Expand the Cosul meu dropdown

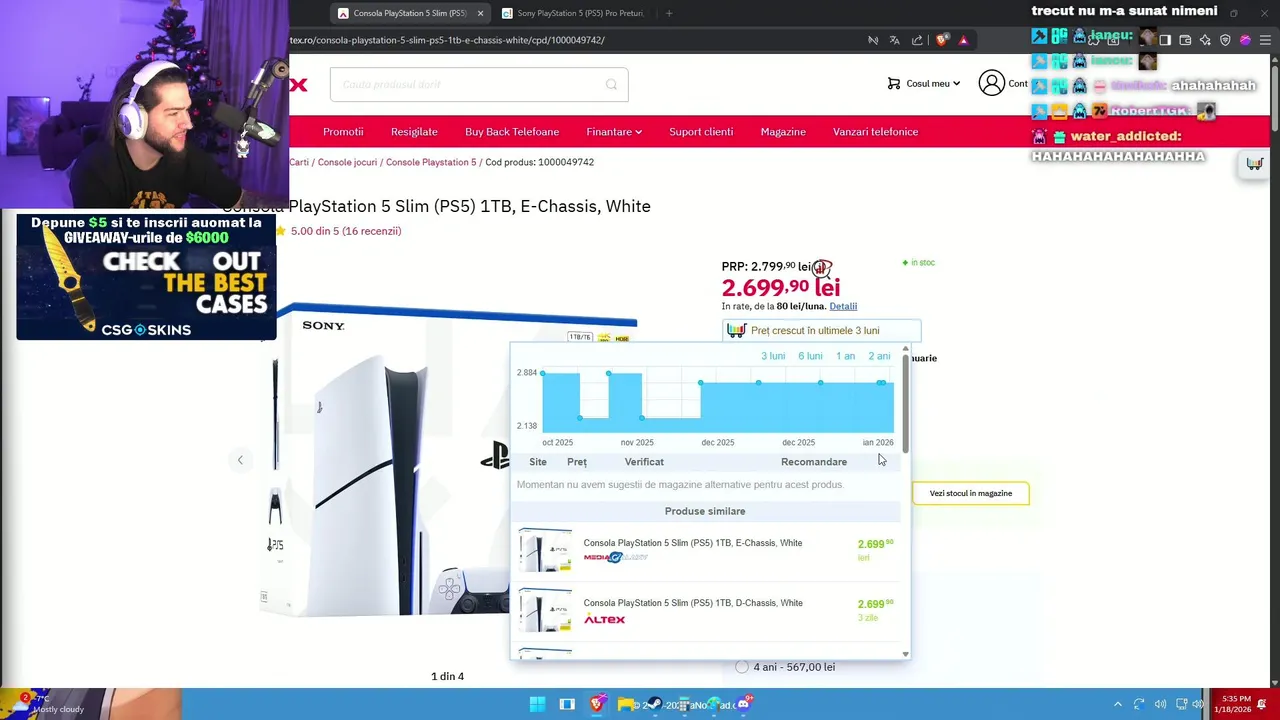point(933,84)
